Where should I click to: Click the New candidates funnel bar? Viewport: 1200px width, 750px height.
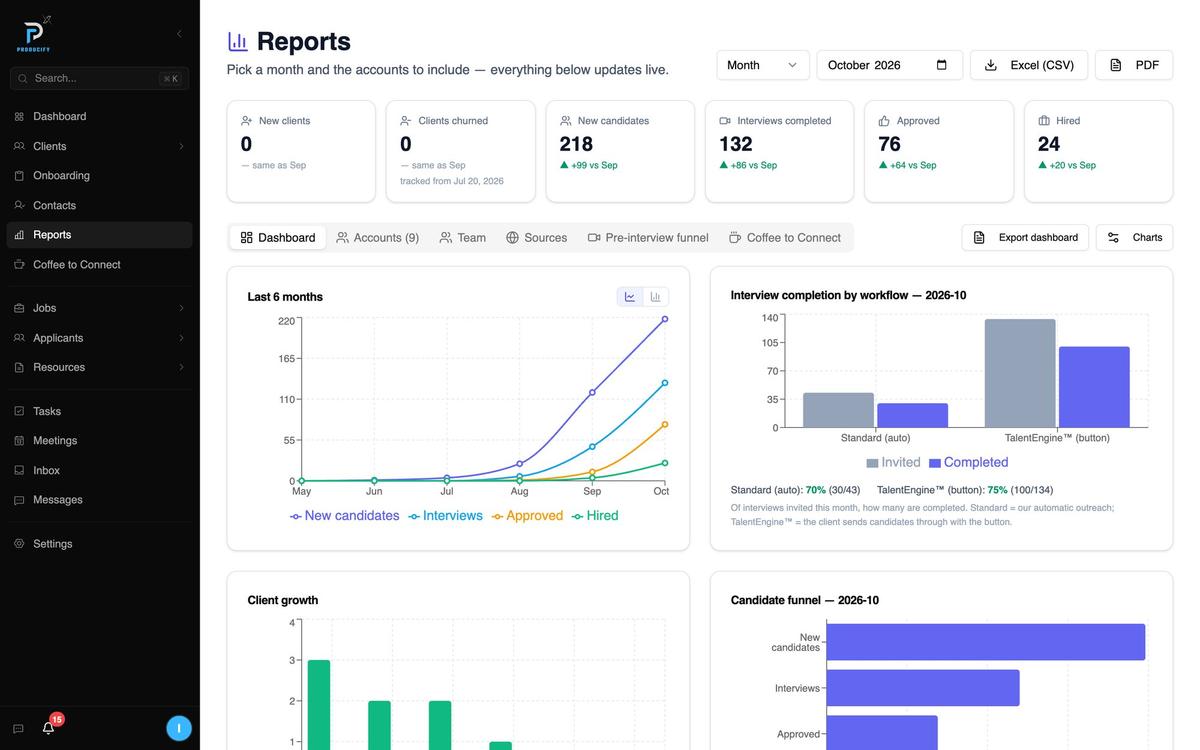[x=986, y=642]
